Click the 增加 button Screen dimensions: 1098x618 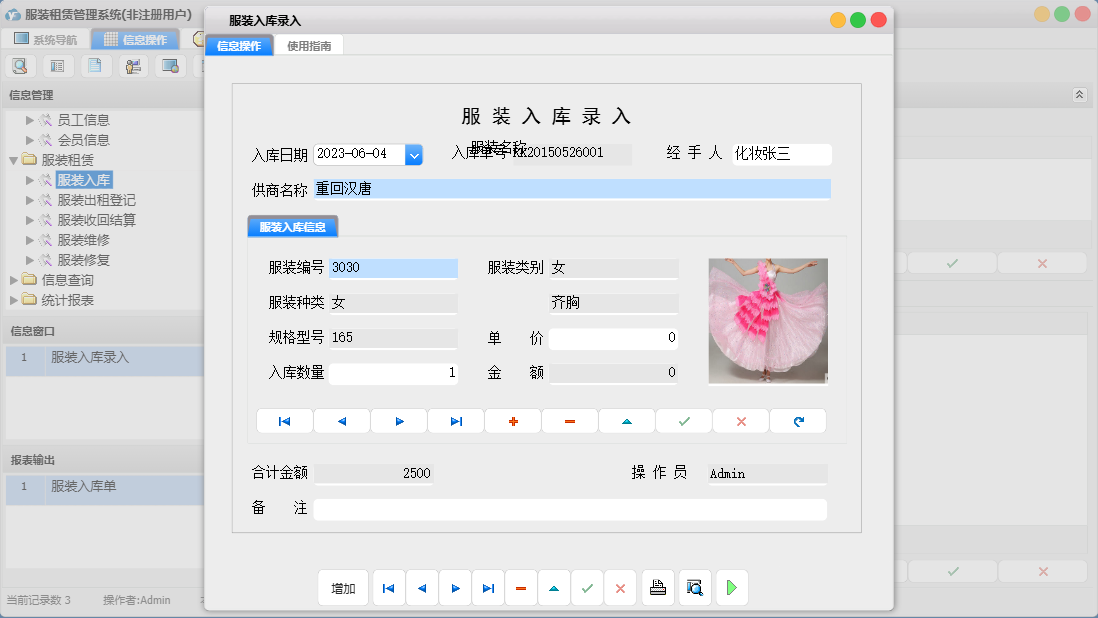pyautogui.click(x=342, y=588)
